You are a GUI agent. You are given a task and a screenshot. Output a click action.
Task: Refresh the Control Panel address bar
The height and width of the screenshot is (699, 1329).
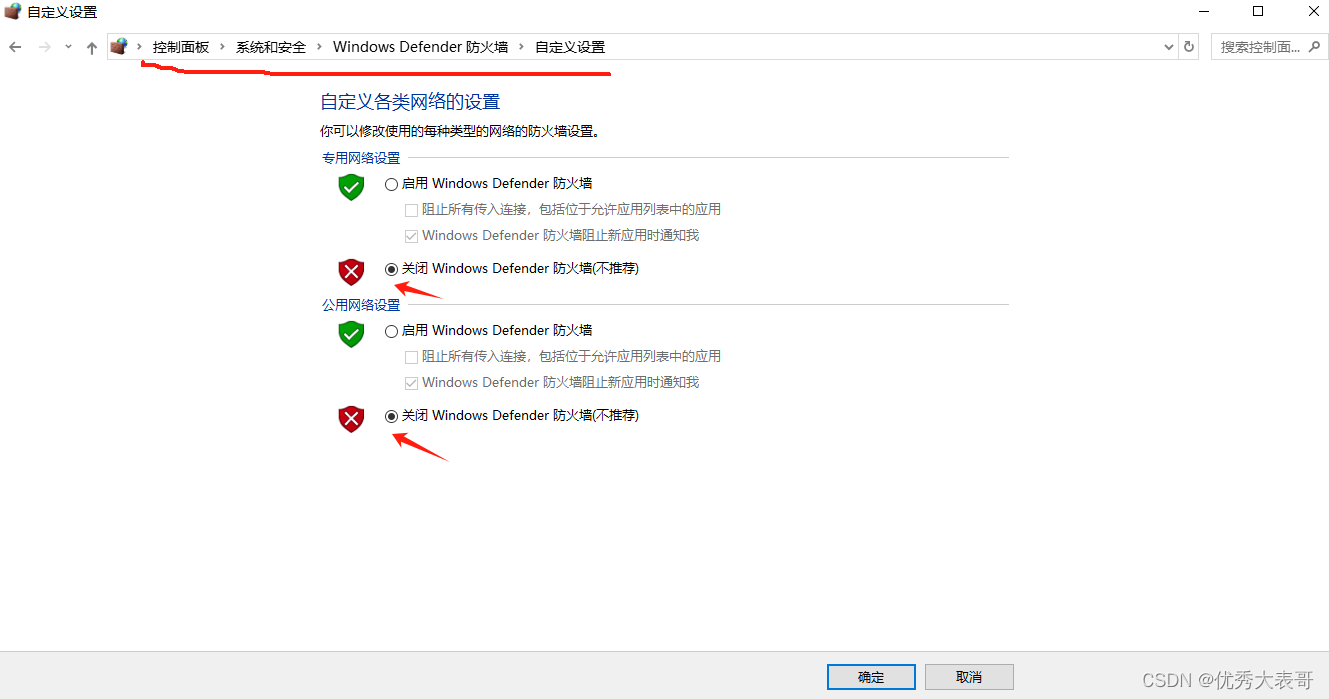click(1189, 47)
